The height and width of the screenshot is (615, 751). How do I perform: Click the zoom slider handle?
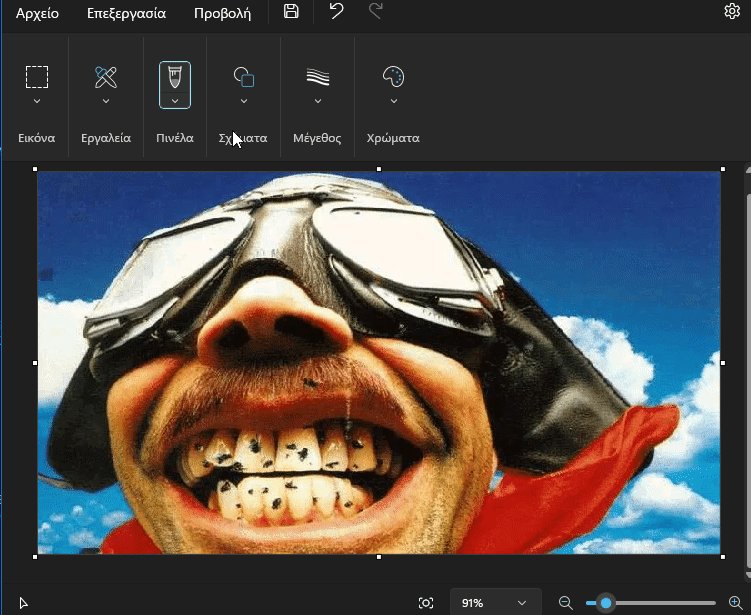coord(605,602)
